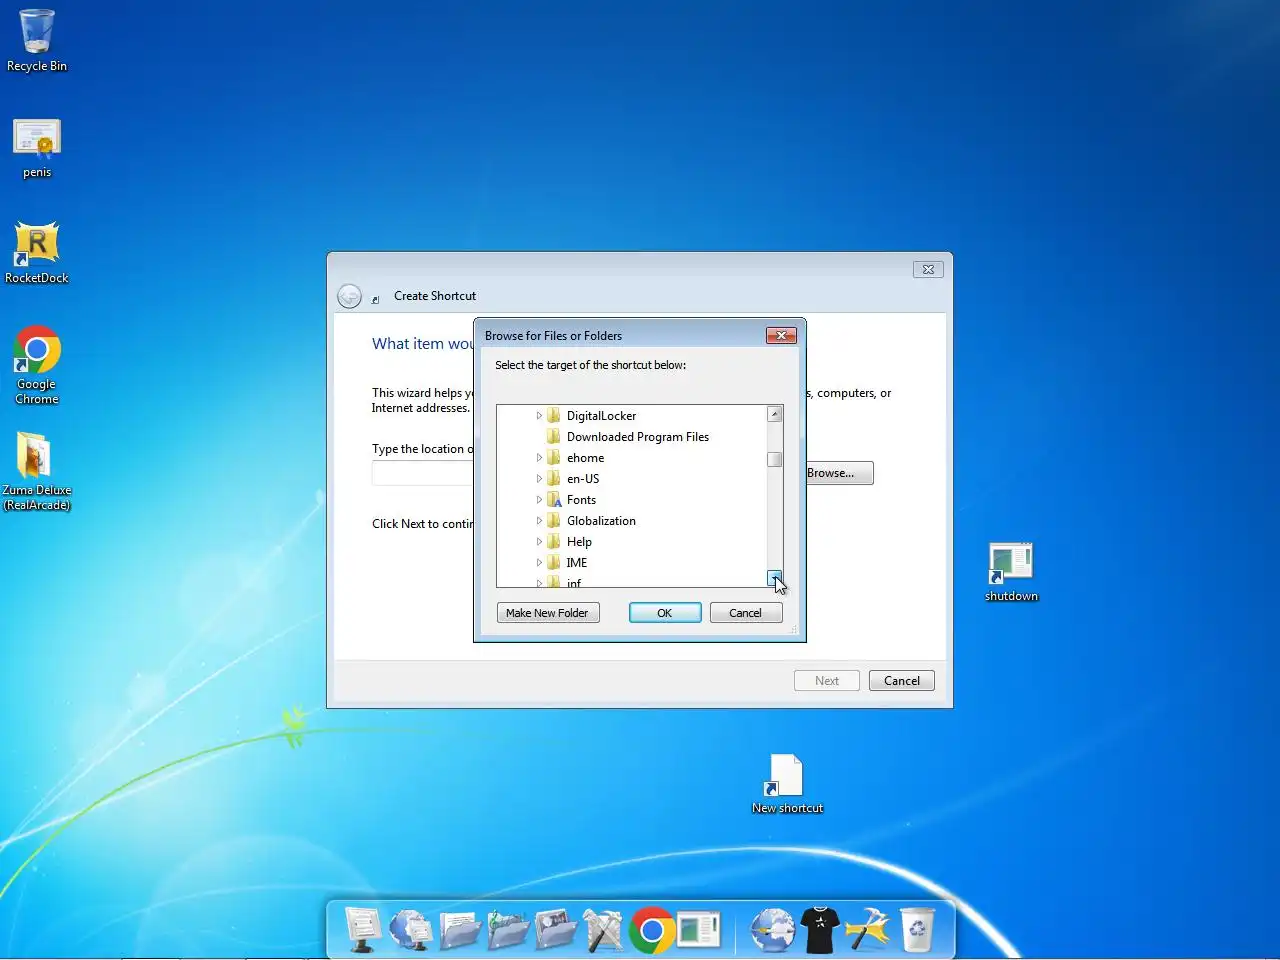1280x960 pixels.
Task: Close the Browse for Files or Folders dialog
Action: 781,335
